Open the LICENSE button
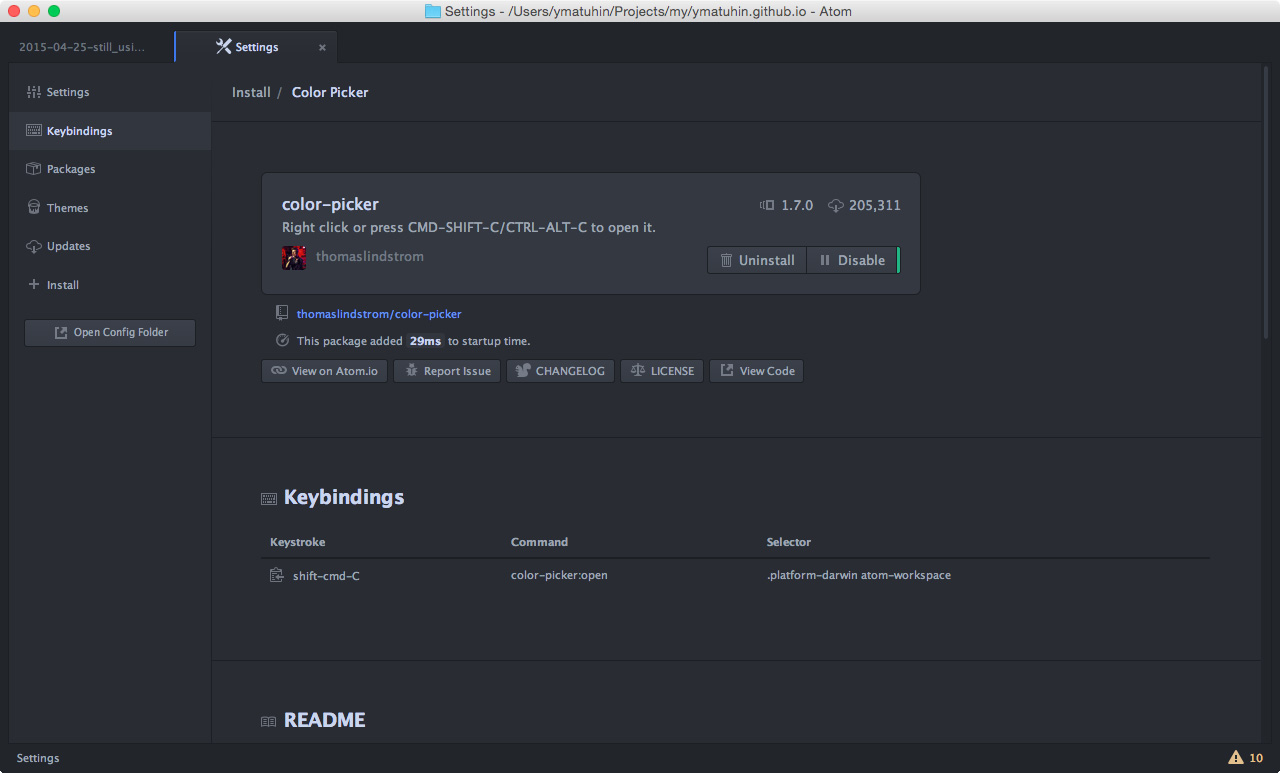 [662, 371]
